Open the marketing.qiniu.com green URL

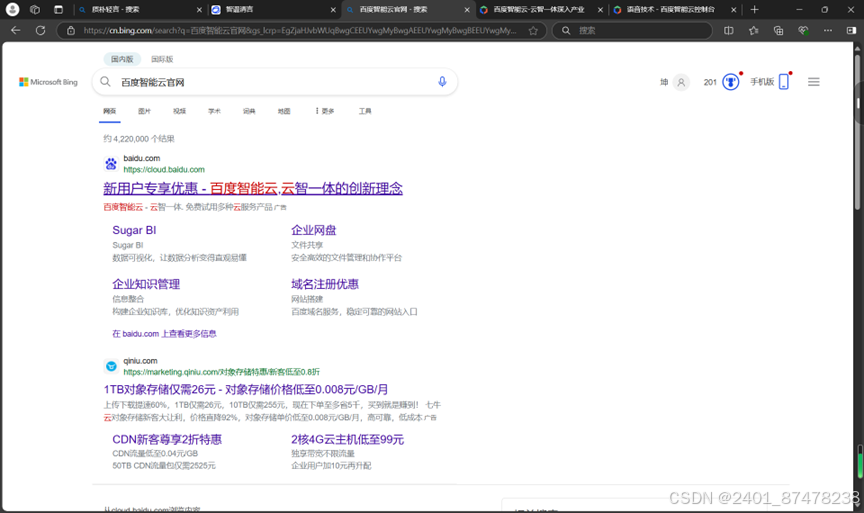point(222,372)
